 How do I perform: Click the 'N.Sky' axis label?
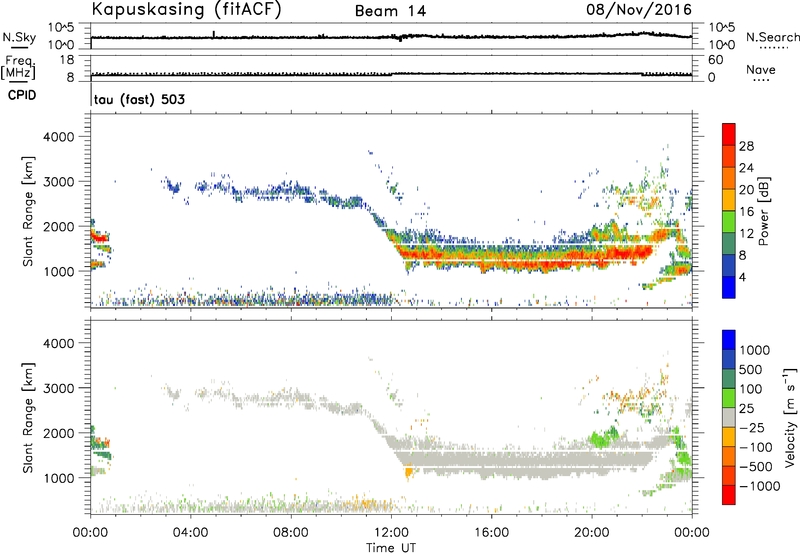(19, 37)
